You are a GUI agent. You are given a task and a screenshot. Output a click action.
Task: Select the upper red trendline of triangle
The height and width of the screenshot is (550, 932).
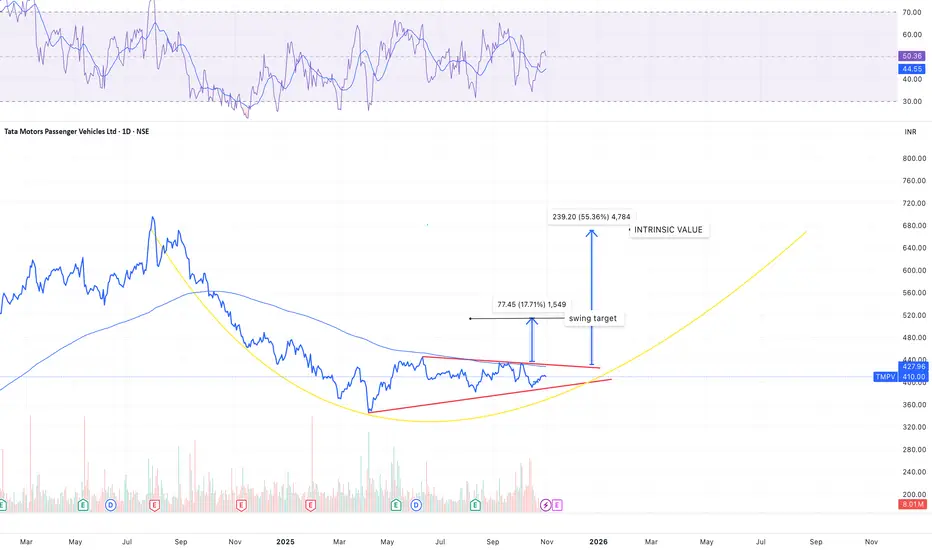[511, 362]
